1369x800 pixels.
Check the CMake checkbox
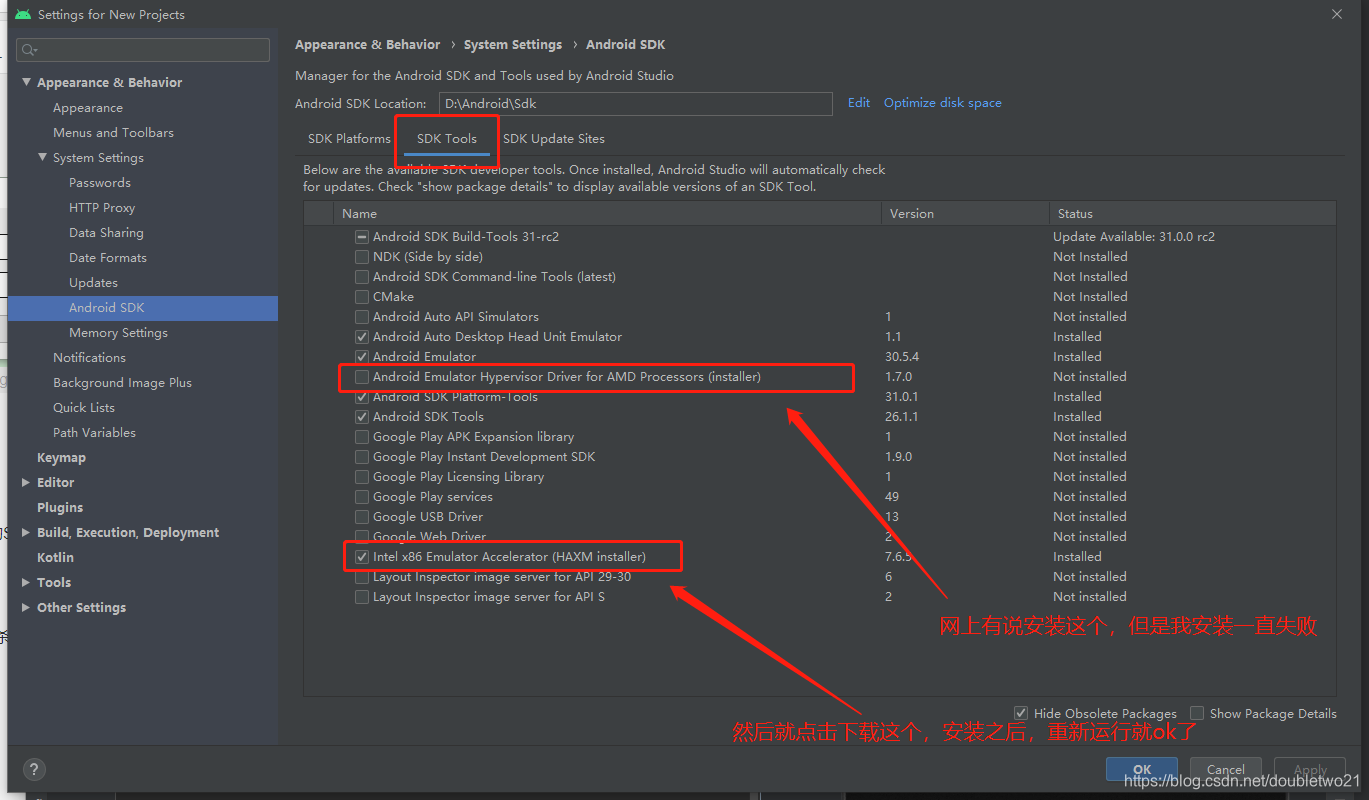362,297
